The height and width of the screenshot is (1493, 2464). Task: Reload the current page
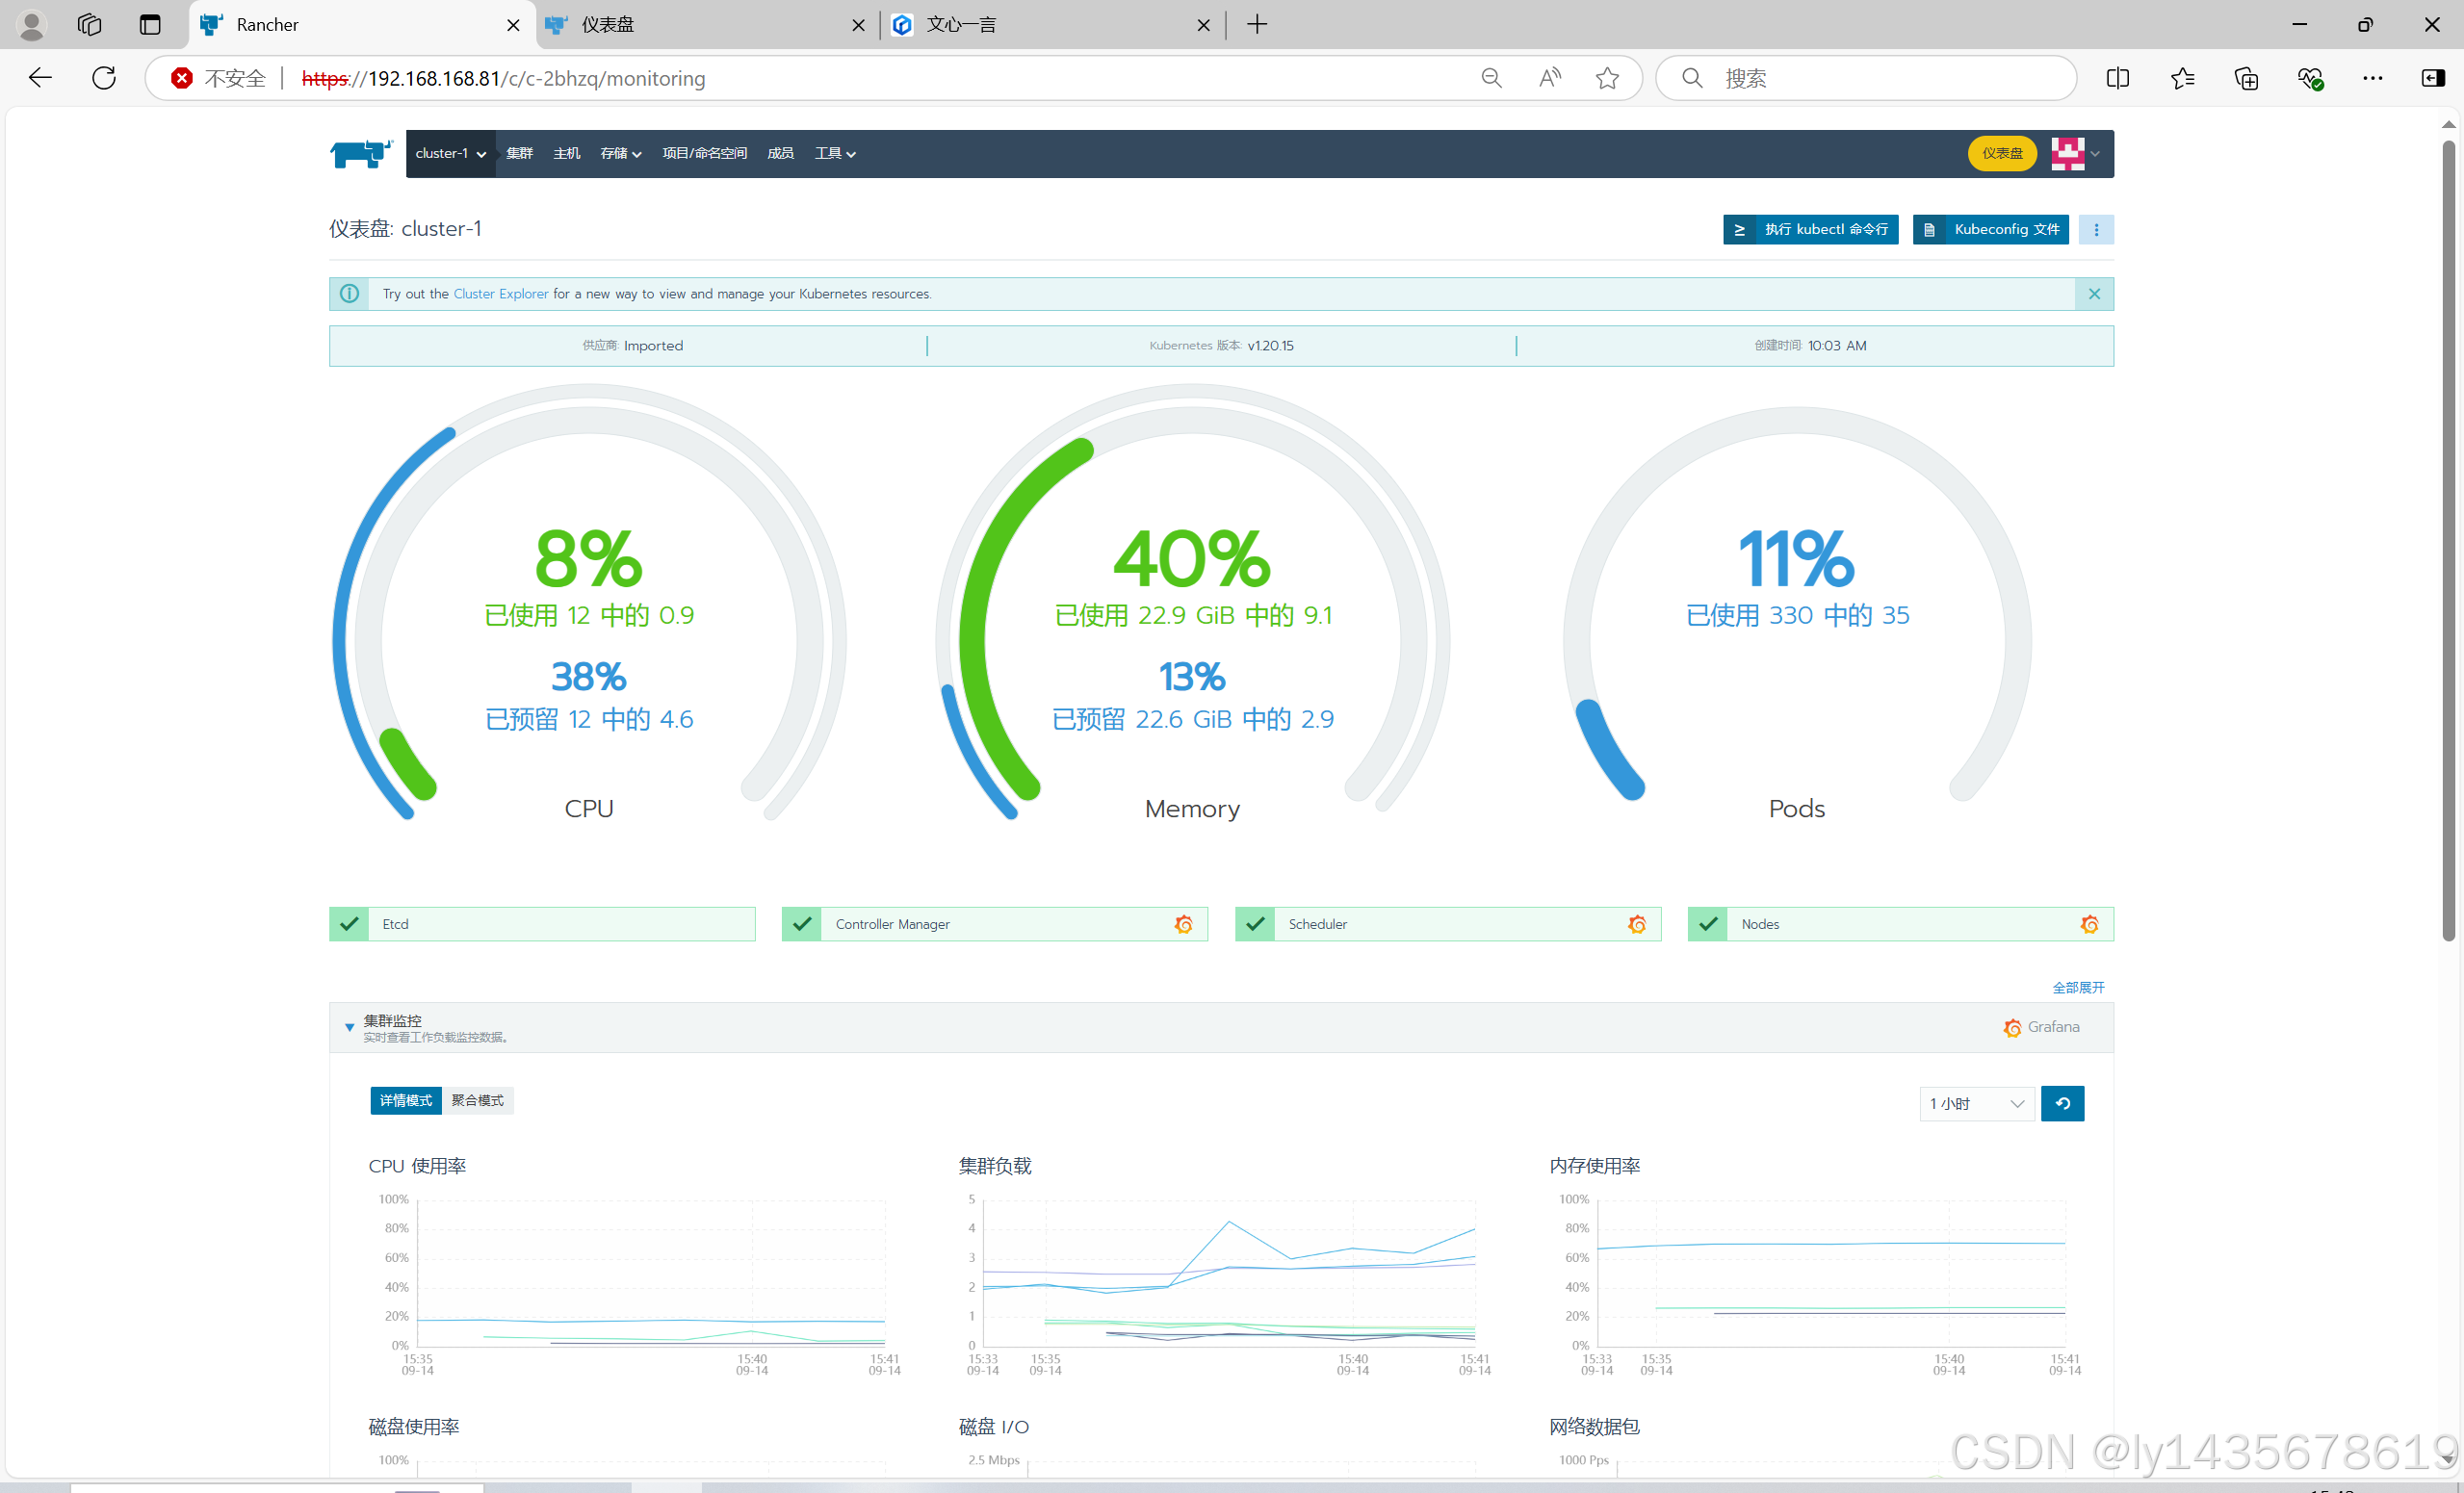click(104, 78)
